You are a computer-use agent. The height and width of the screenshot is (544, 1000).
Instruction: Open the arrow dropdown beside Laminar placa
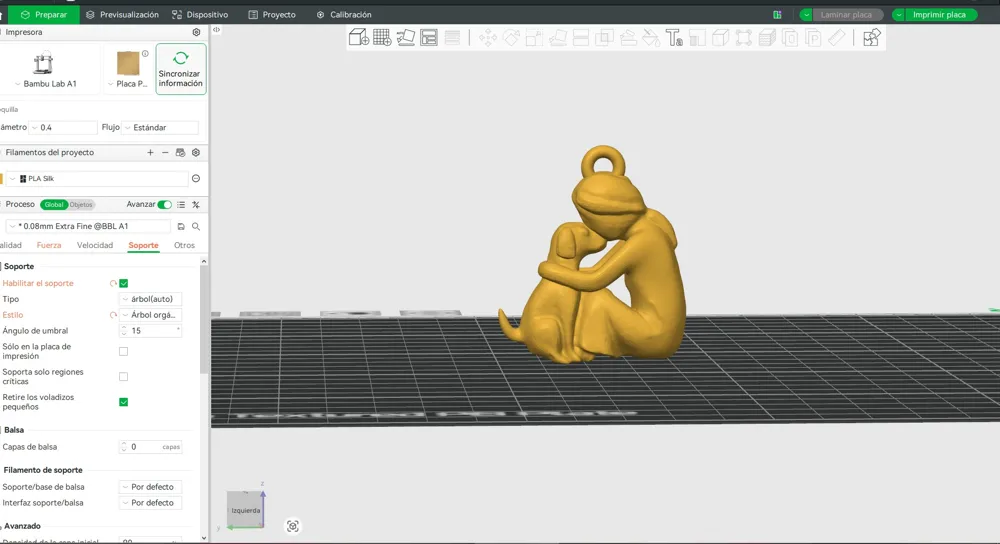[x=807, y=15]
